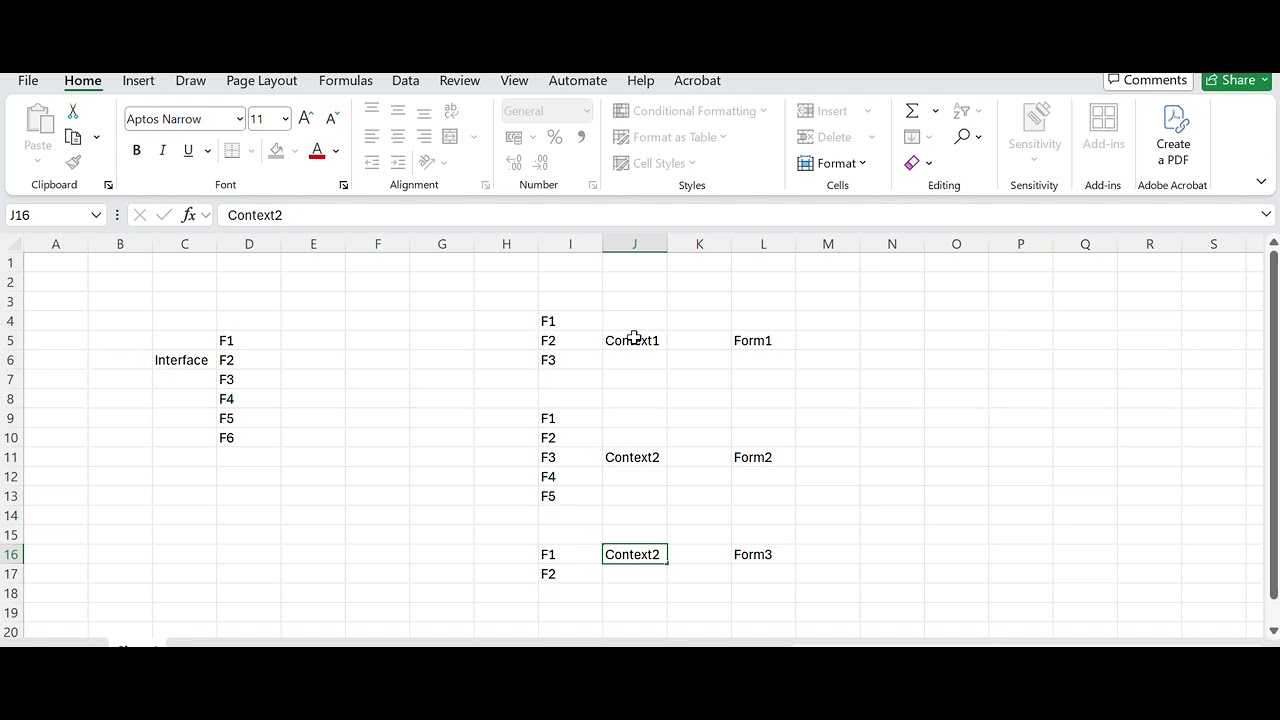
Task: Toggle Italic formatting
Action: coord(163,151)
